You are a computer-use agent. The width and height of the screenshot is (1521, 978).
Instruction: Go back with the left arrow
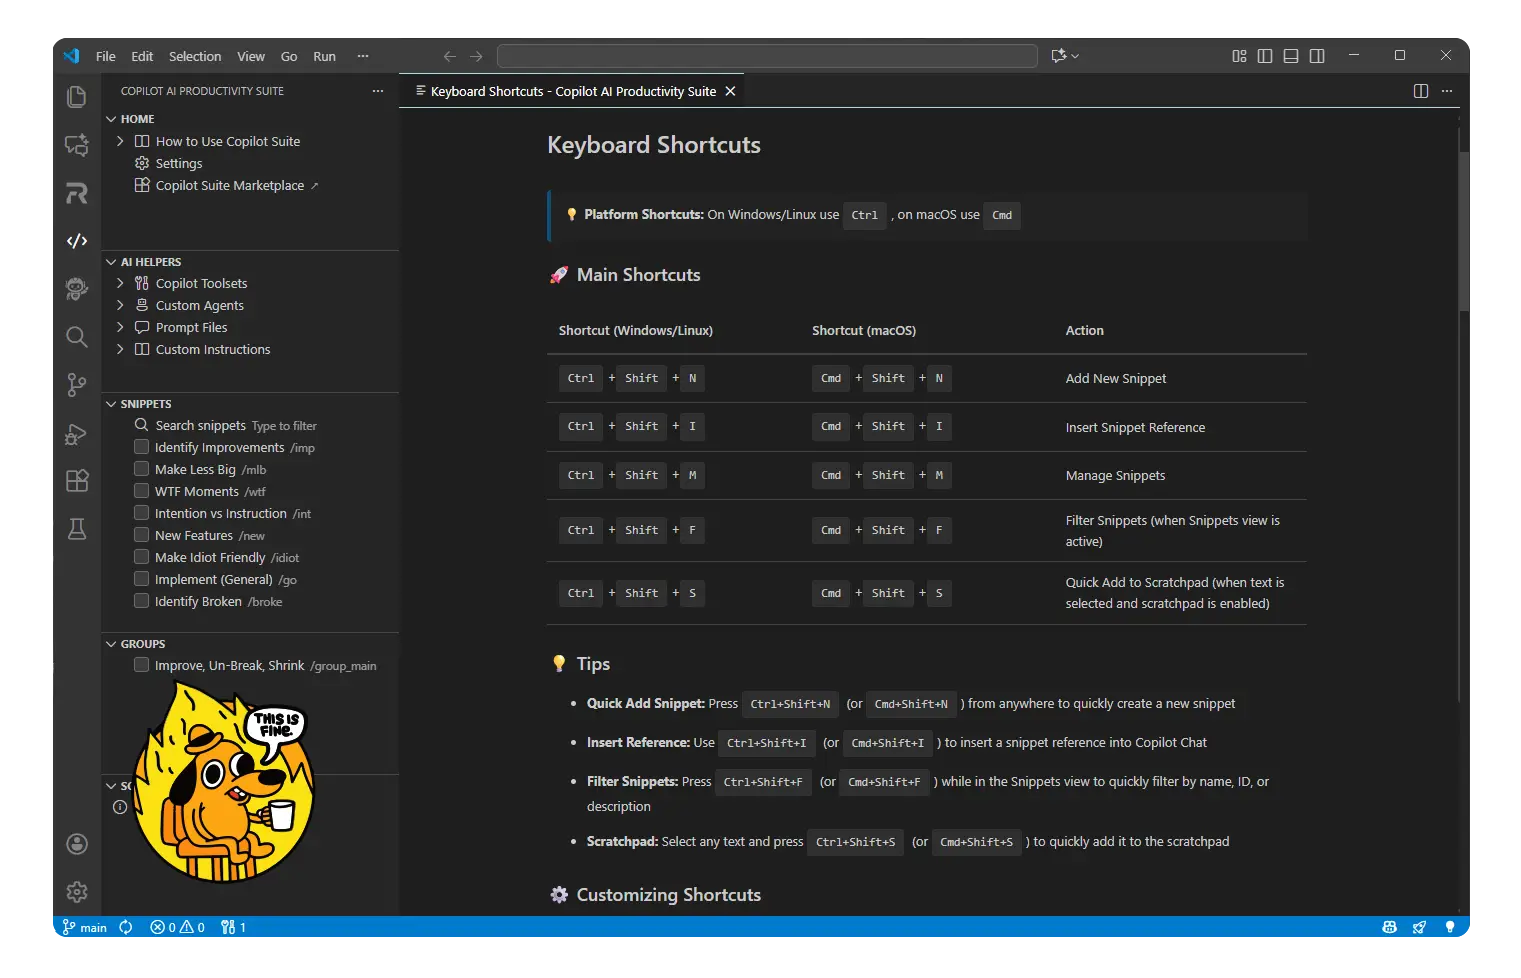click(450, 56)
